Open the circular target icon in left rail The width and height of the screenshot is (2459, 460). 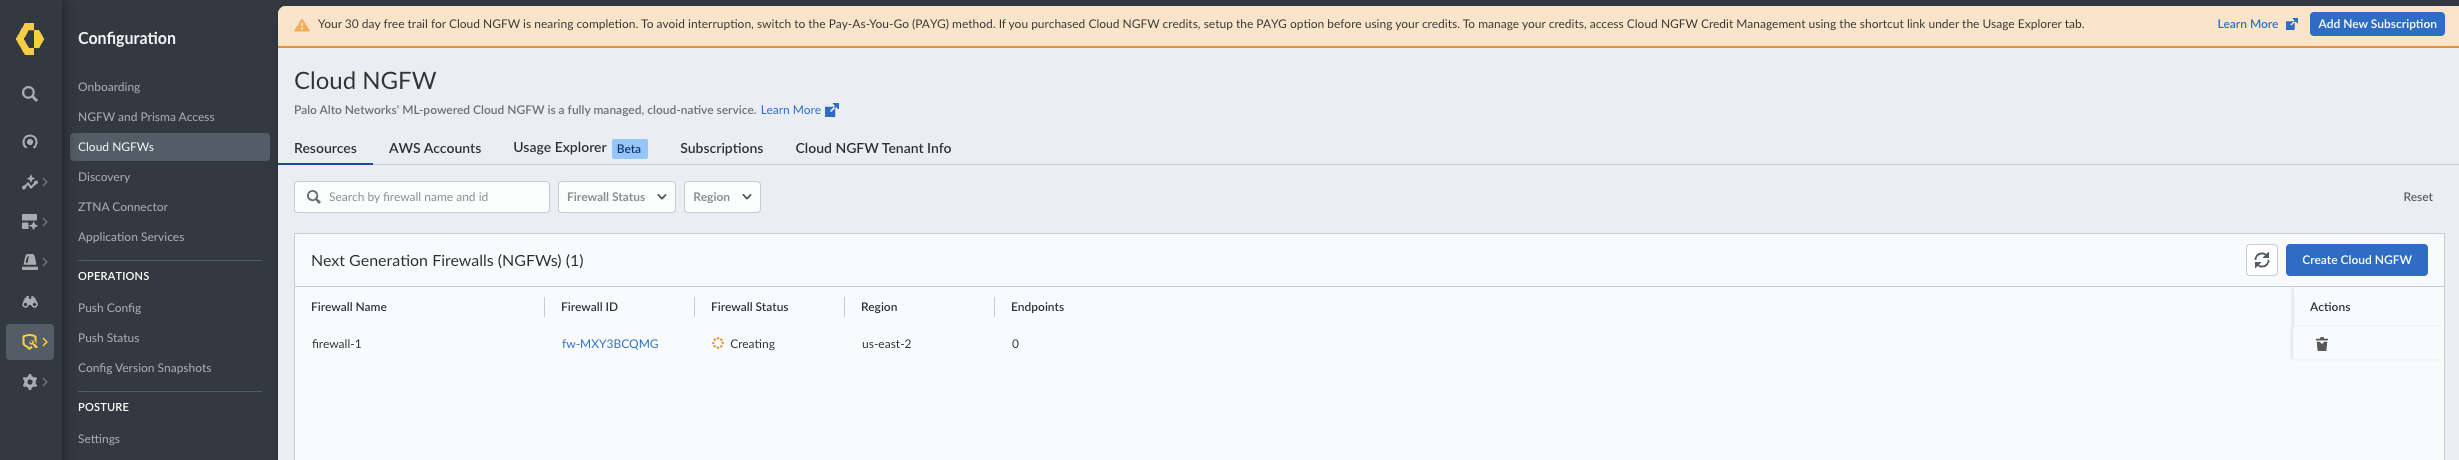30,142
